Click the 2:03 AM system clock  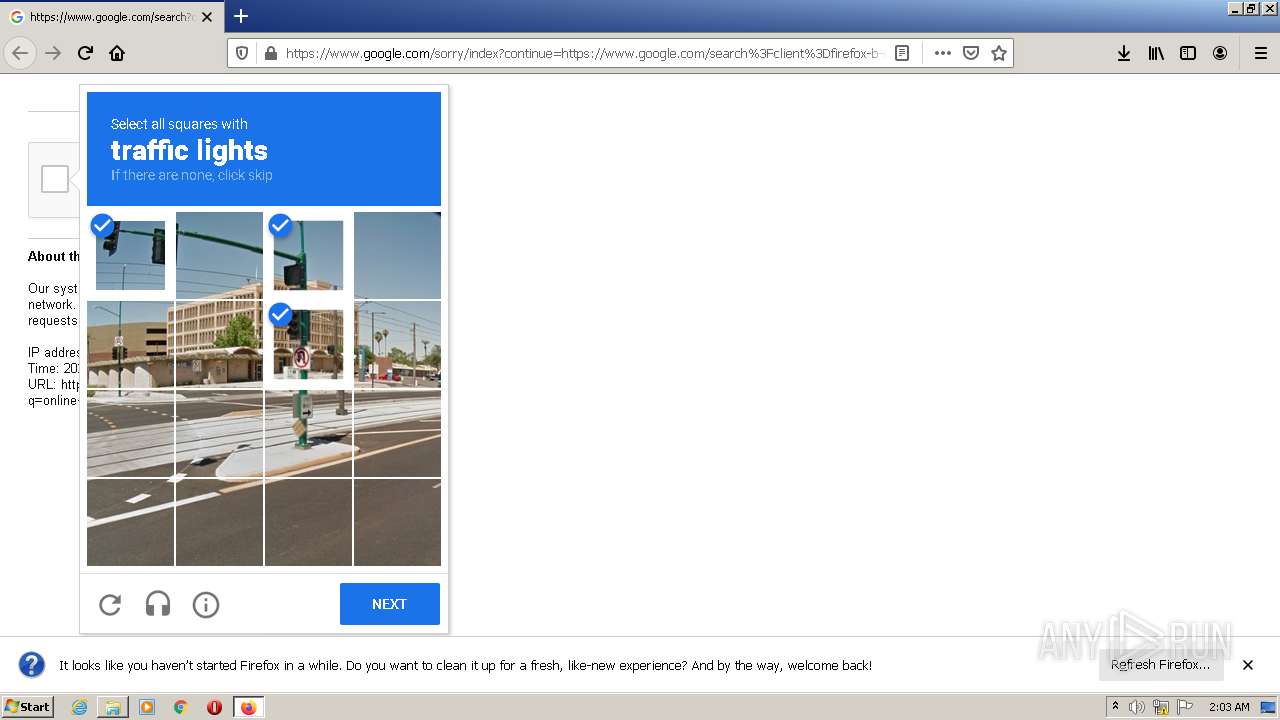click(x=1229, y=707)
